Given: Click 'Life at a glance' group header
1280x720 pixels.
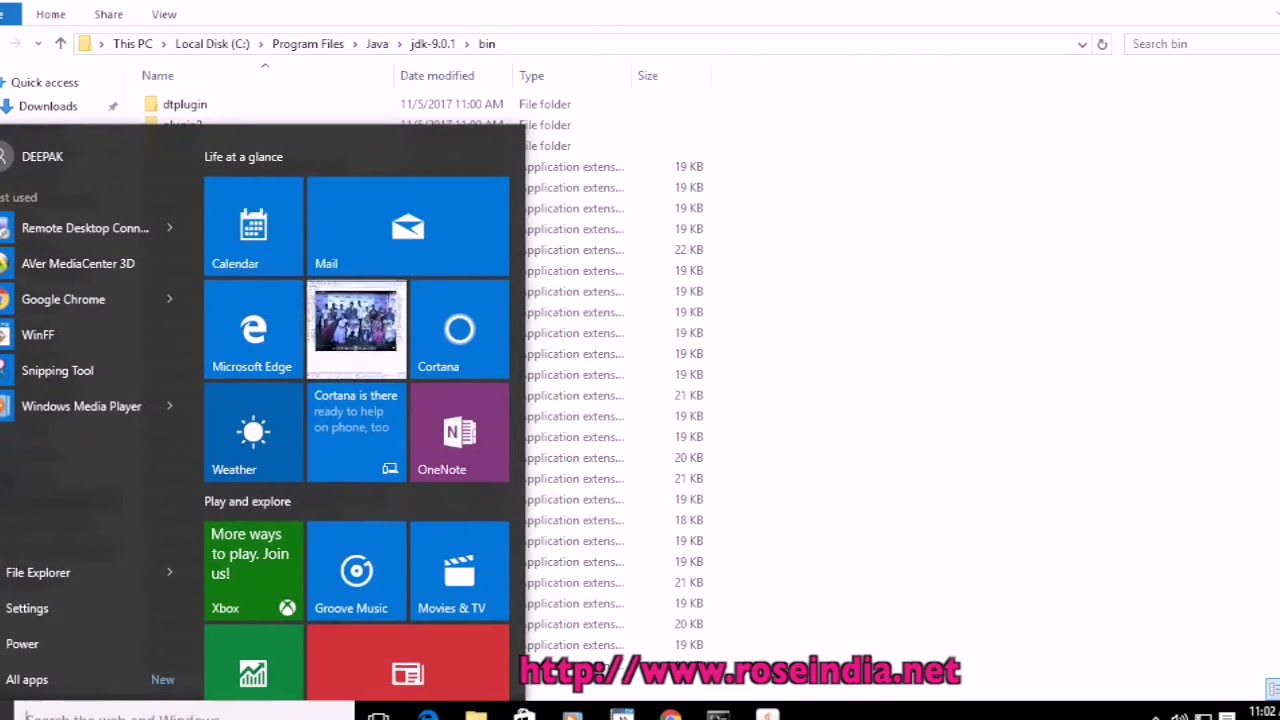Looking at the screenshot, I should (243, 157).
